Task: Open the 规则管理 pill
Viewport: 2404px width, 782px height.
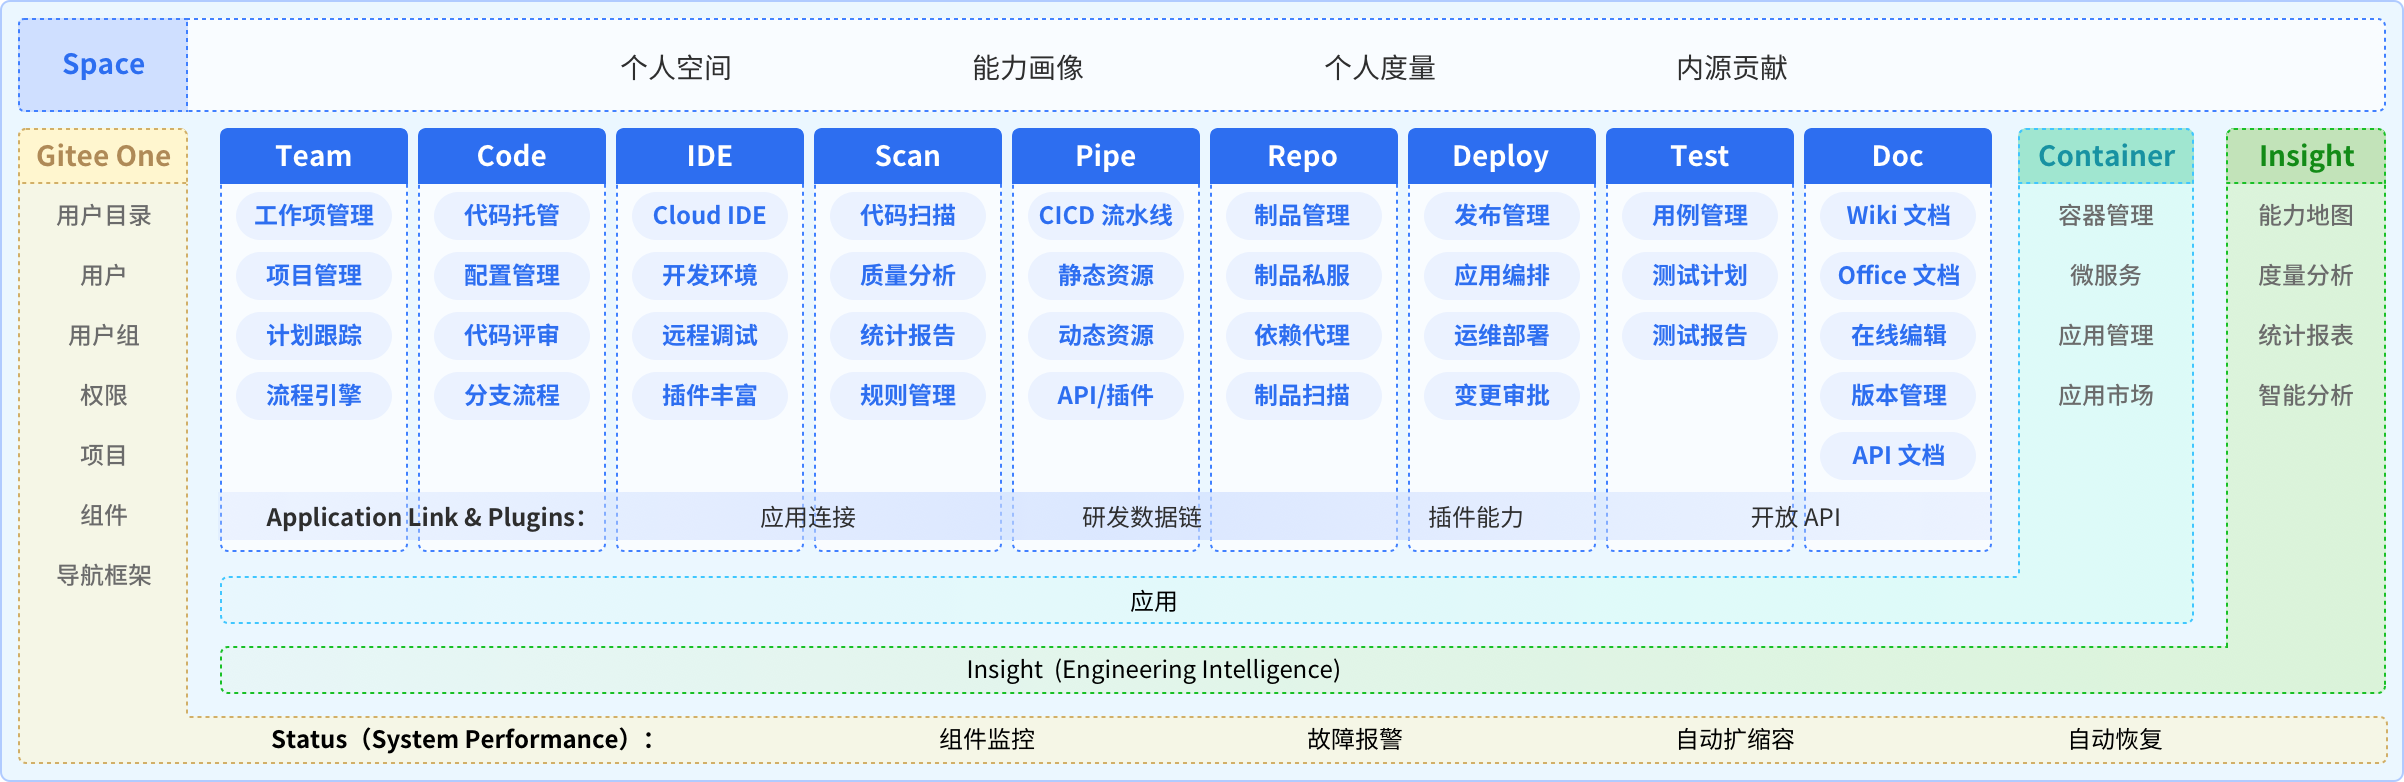Action: [x=908, y=396]
